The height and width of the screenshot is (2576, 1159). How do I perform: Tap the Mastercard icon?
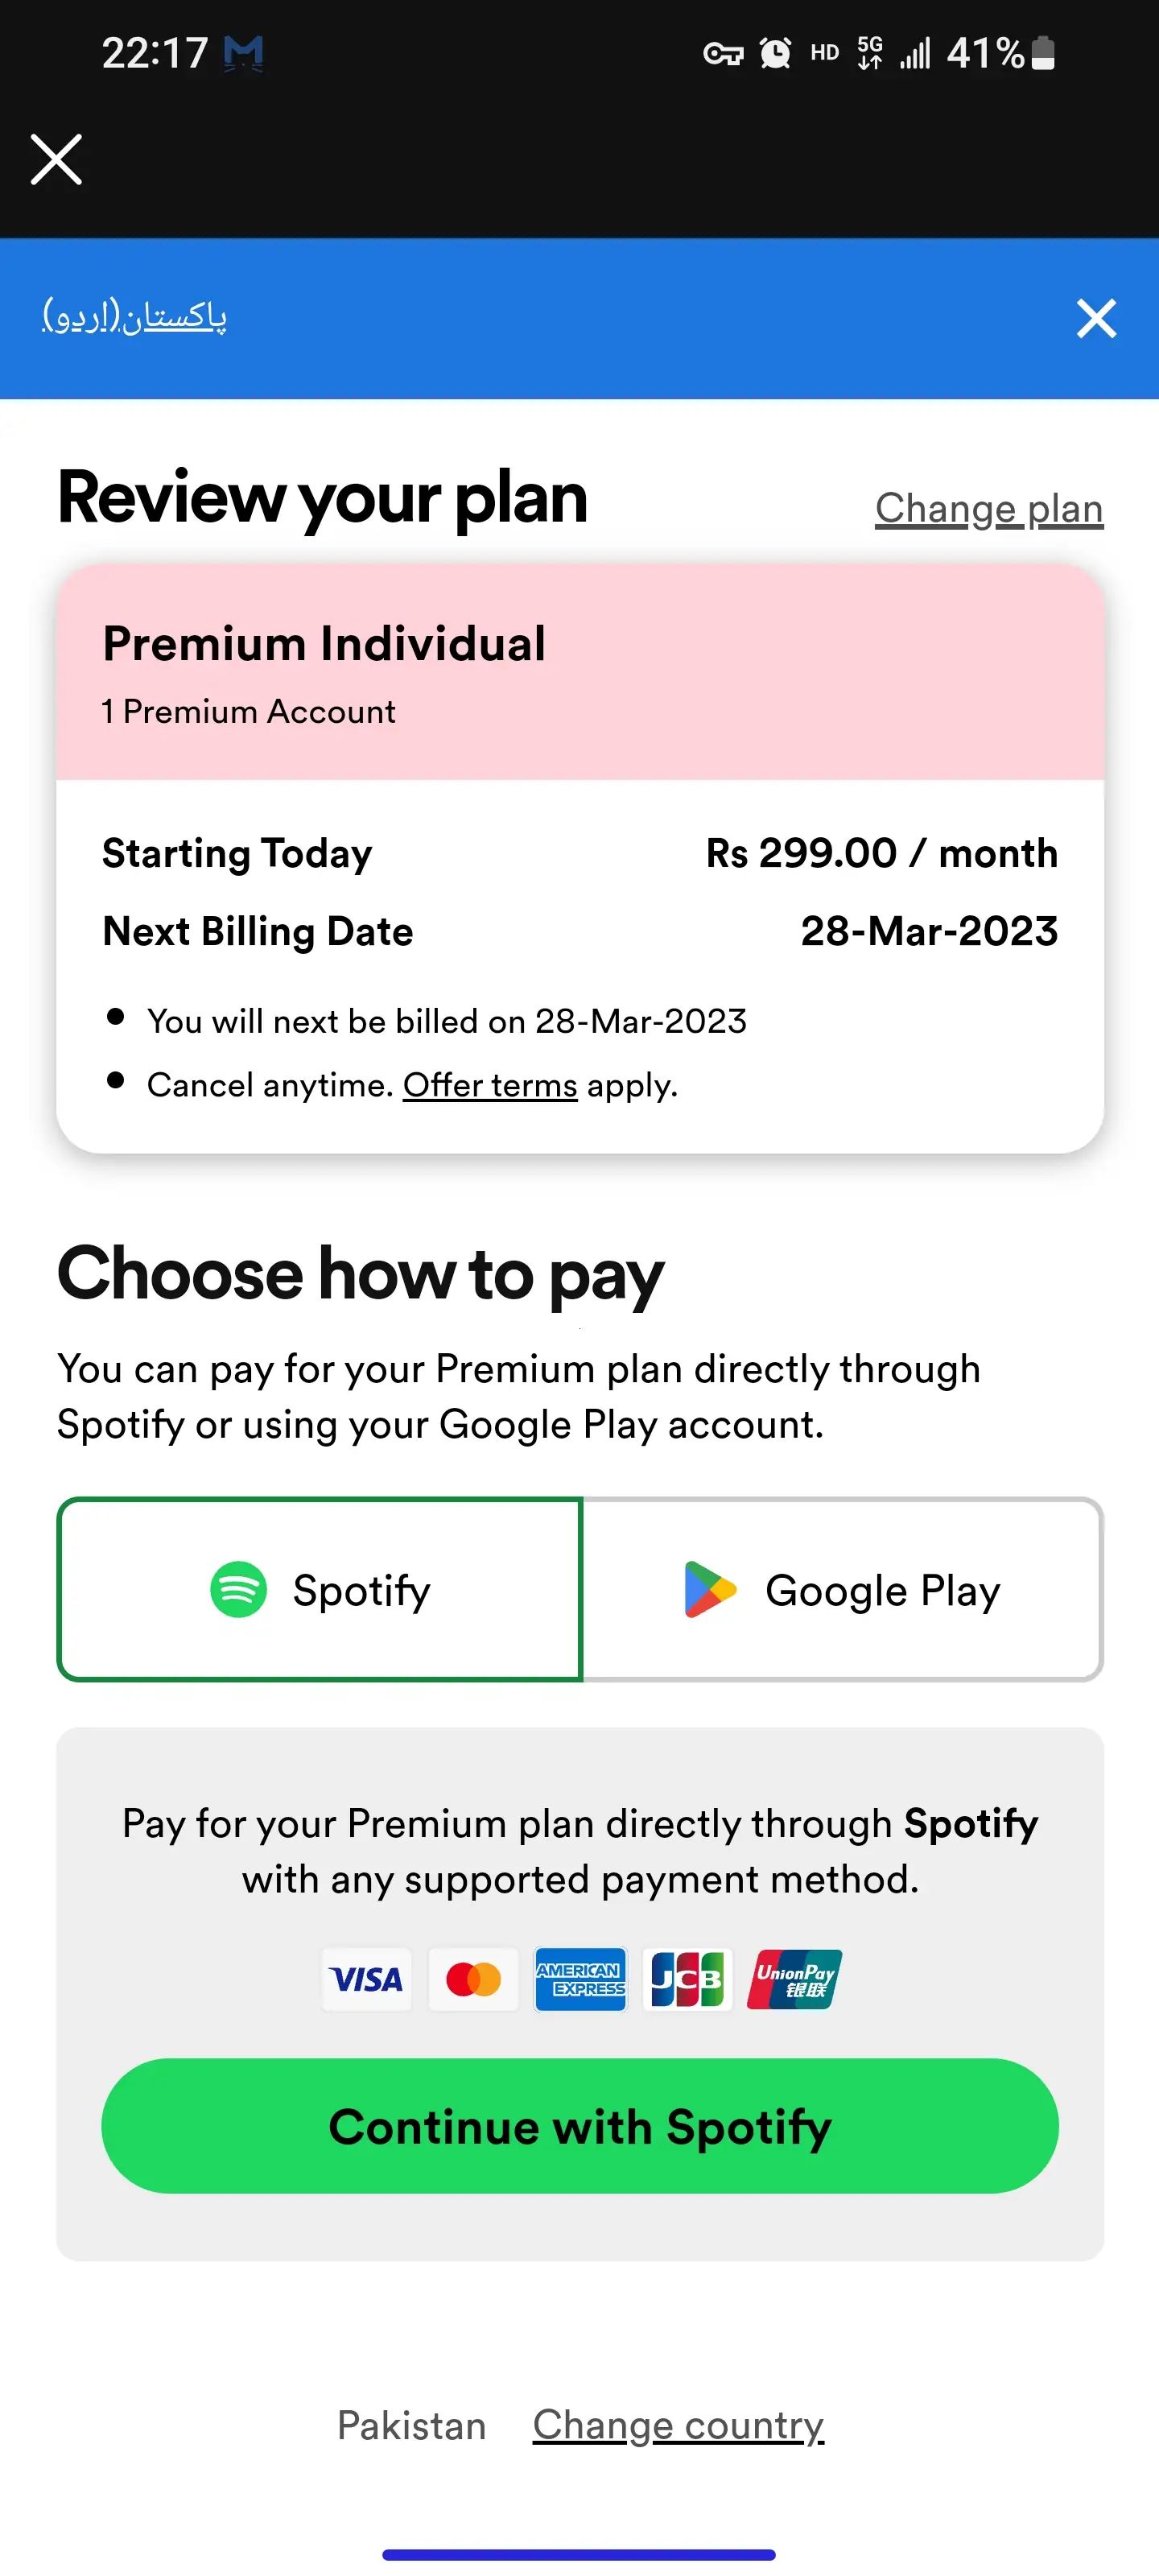[x=473, y=1978]
